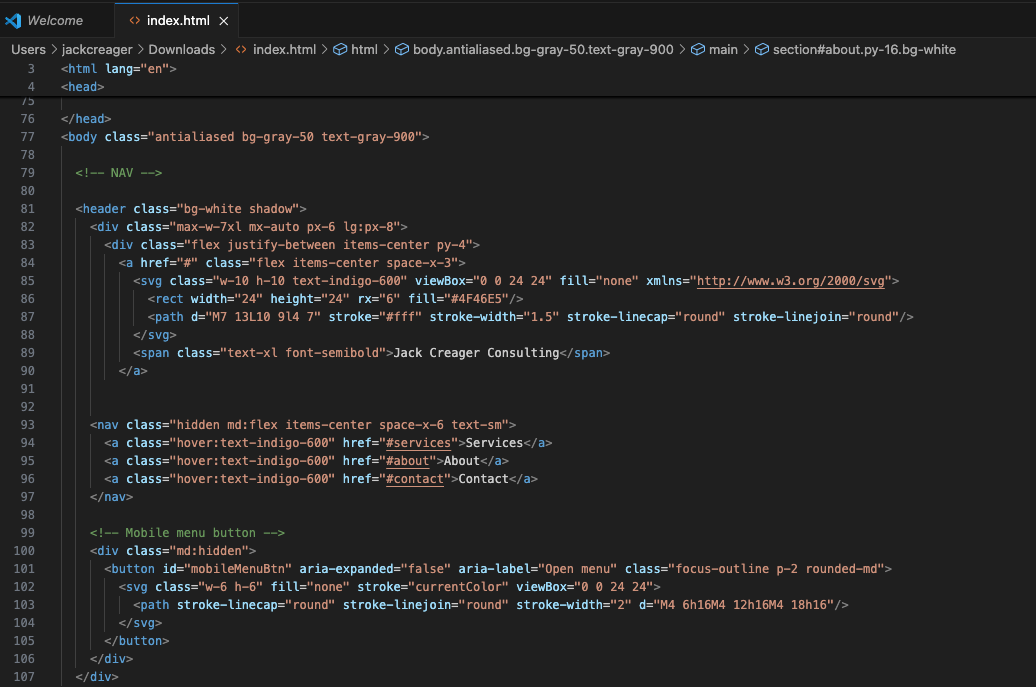The height and width of the screenshot is (687, 1036).
Task: Click the HTML file icon on index.html tab
Action: 134,20
